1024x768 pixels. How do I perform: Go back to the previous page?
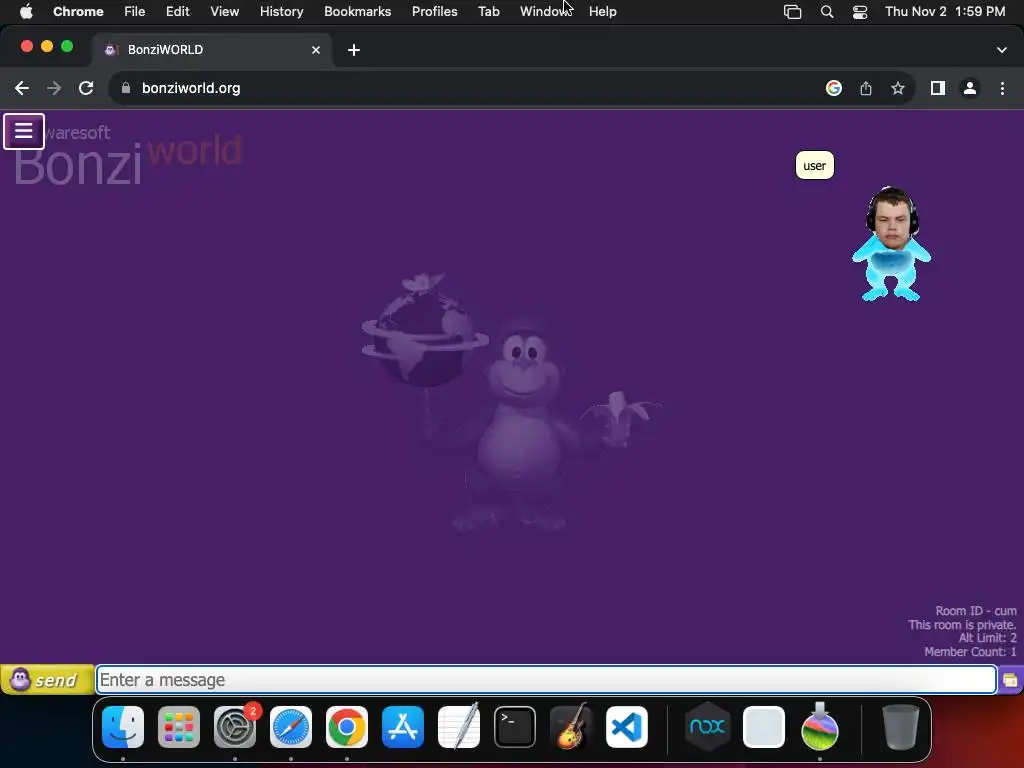click(22, 88)
